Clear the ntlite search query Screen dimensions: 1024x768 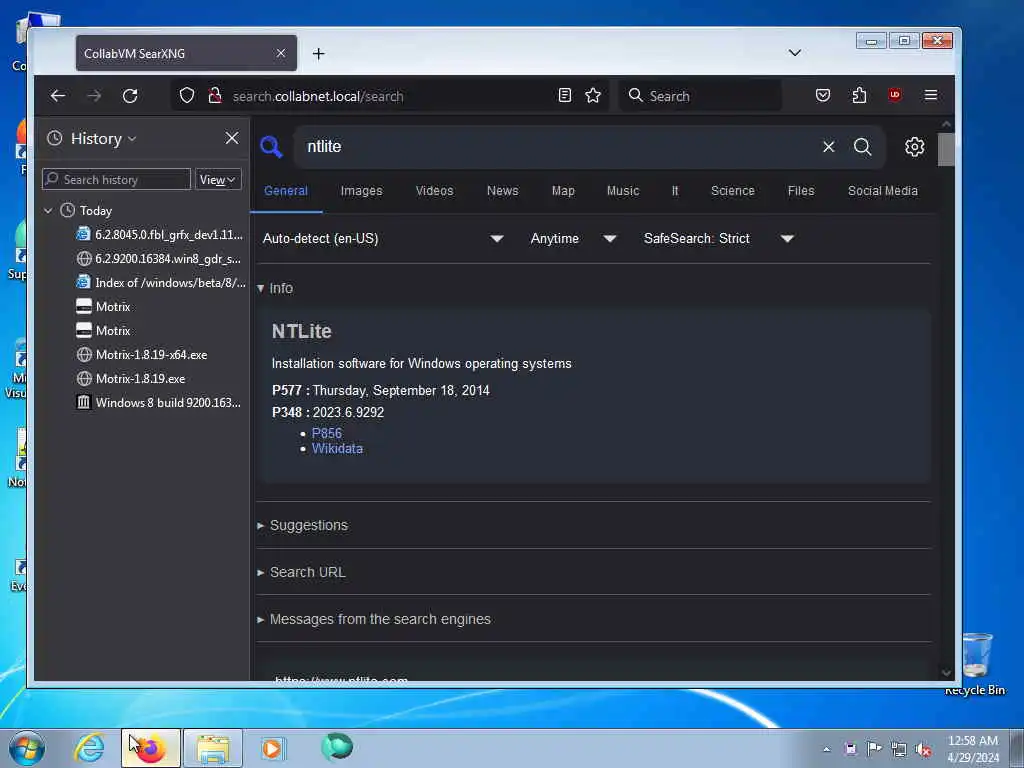(829, 146)
